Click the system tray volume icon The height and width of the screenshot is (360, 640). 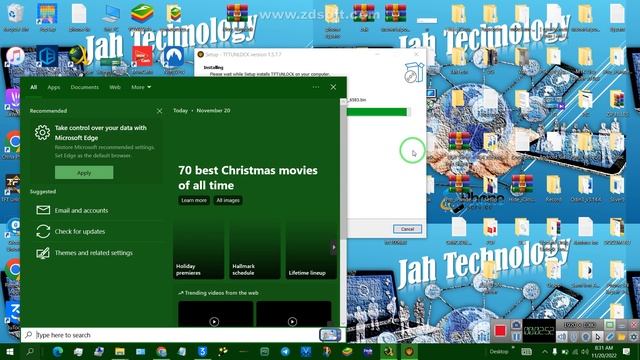coord(585,351)
